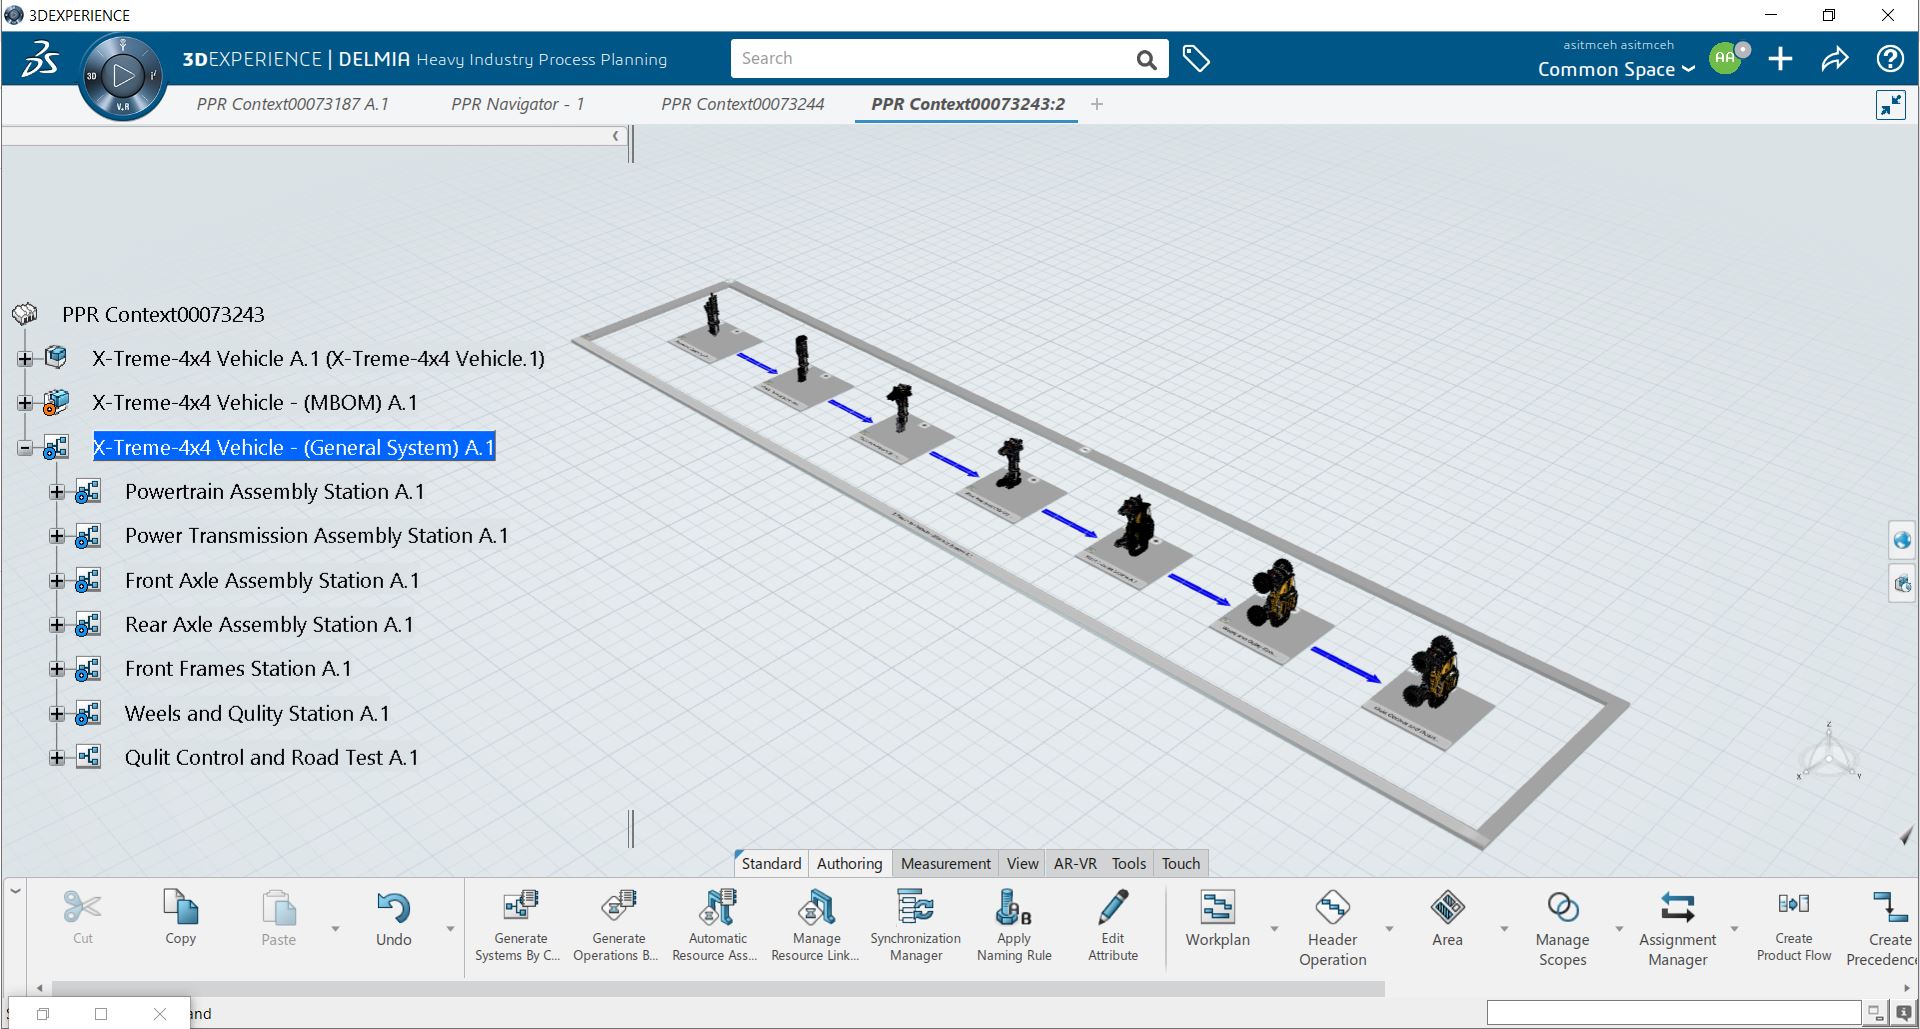Screen dimensions: 1920x1029
Task: Expand Front Frames Station A.1
Action: coord(57,669)
